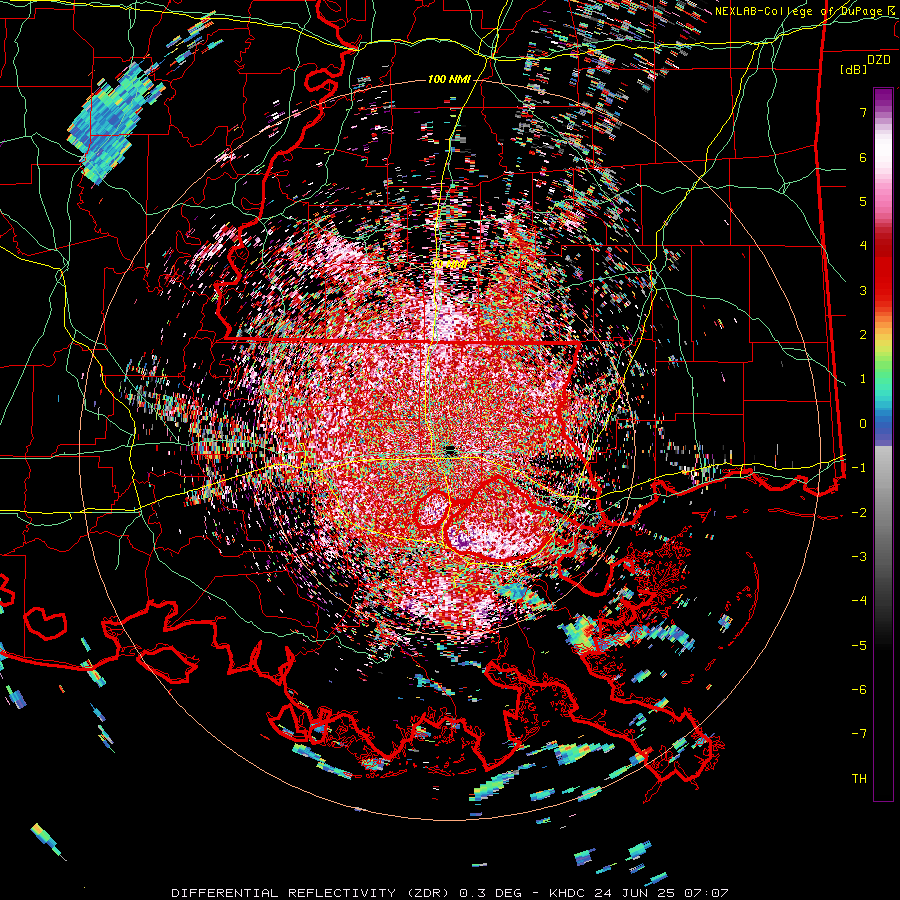Image resolution: width=900 pixels, height=900 pixels.
Task: Click the 7 dB tick label on scale
Action: [x=863, y=112]
